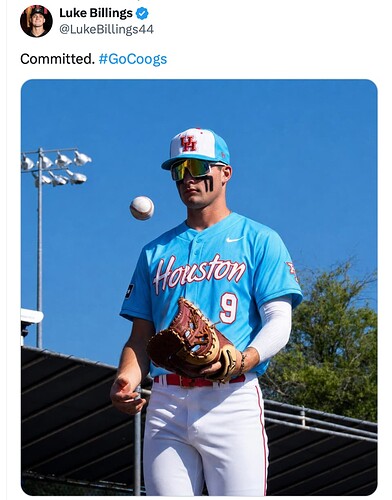392x500 pixels.
Task: Click the player's open tossing hand
Action: (x=127, y=395)
